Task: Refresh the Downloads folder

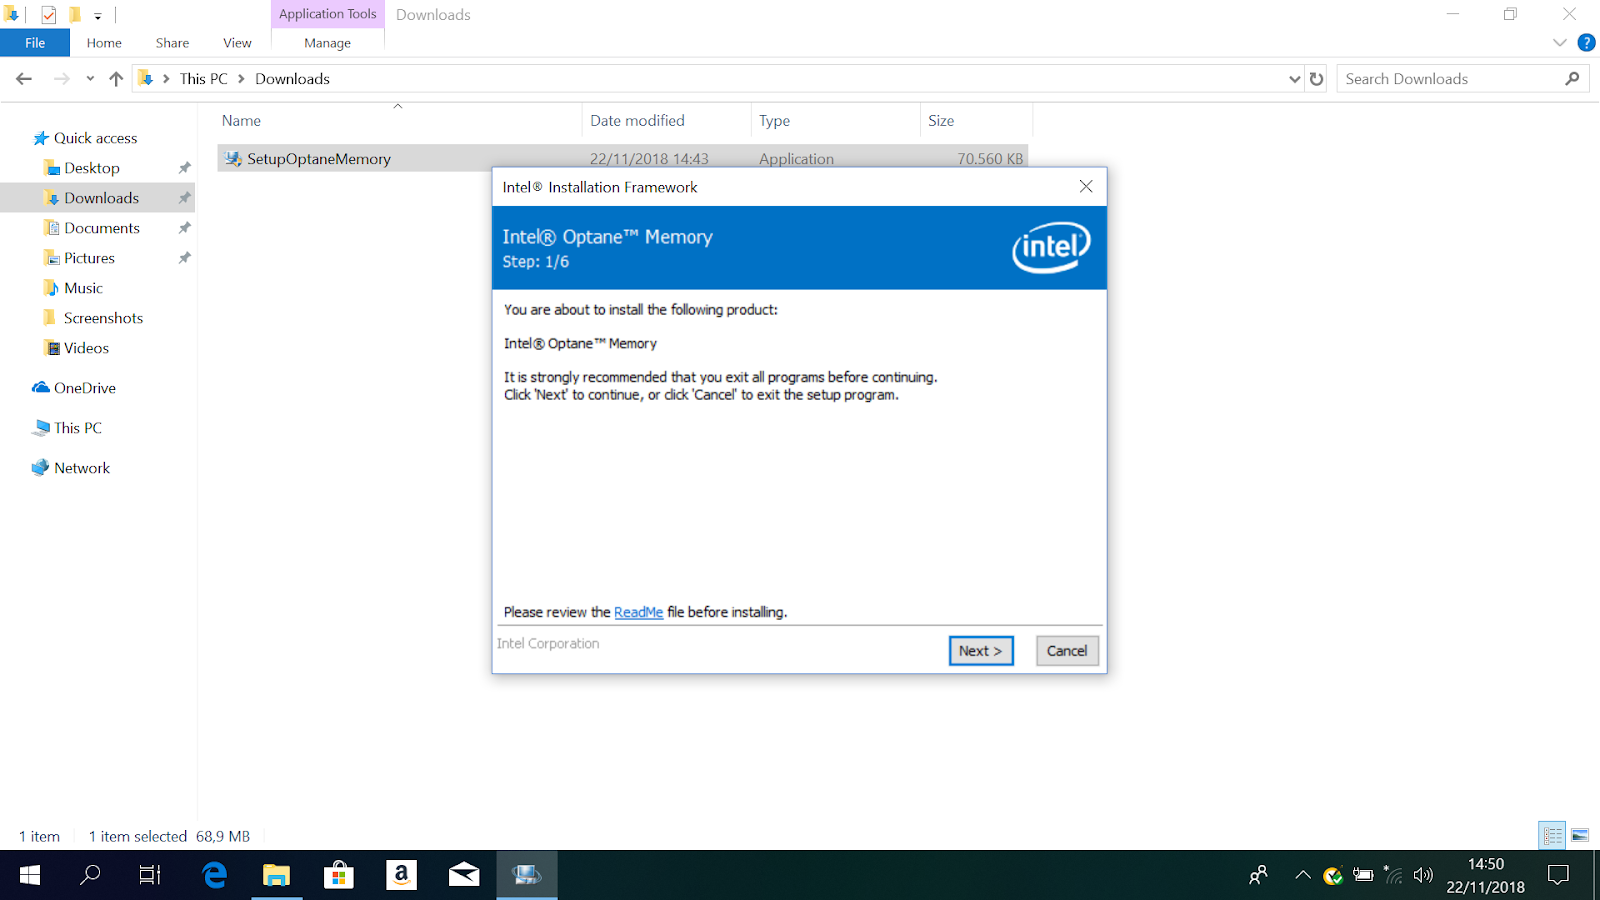Action: tap(1317, 79)
